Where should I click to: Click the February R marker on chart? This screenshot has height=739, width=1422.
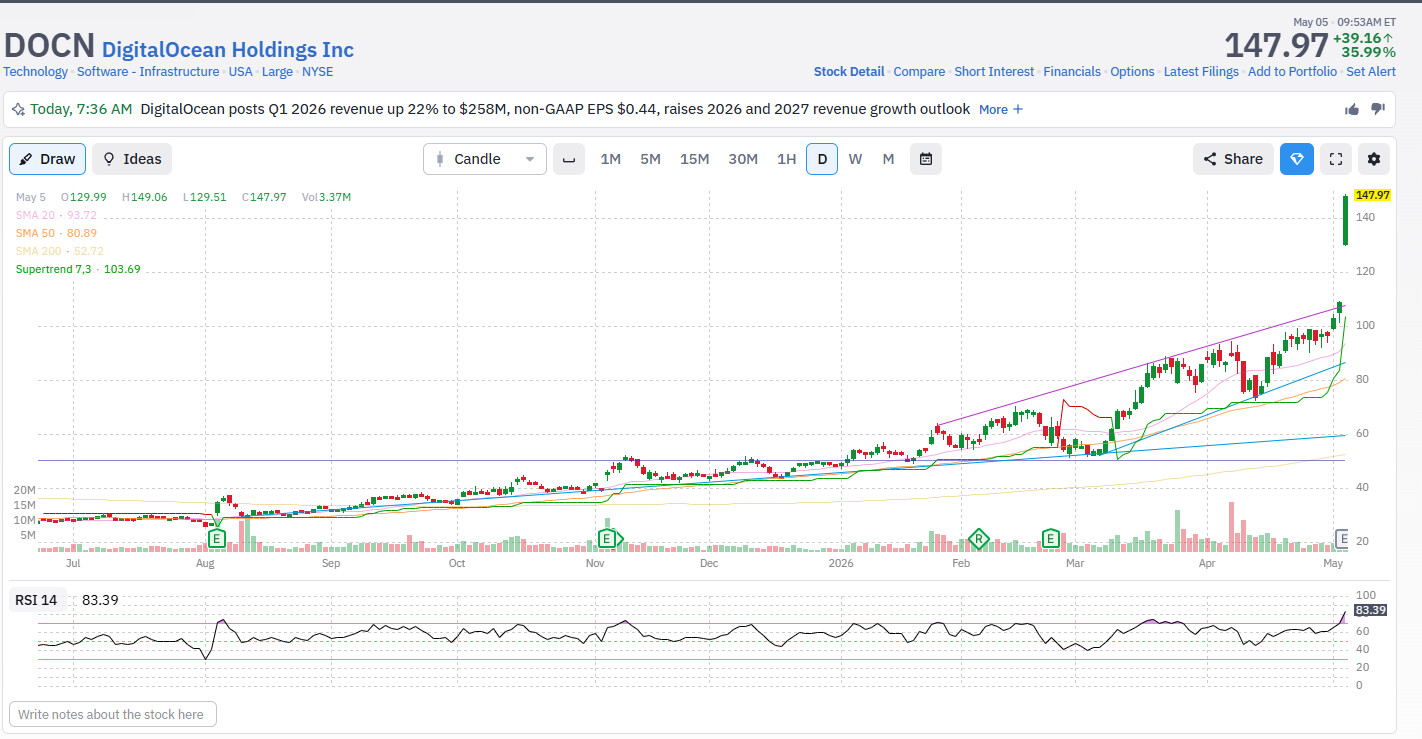click(978, 539)
